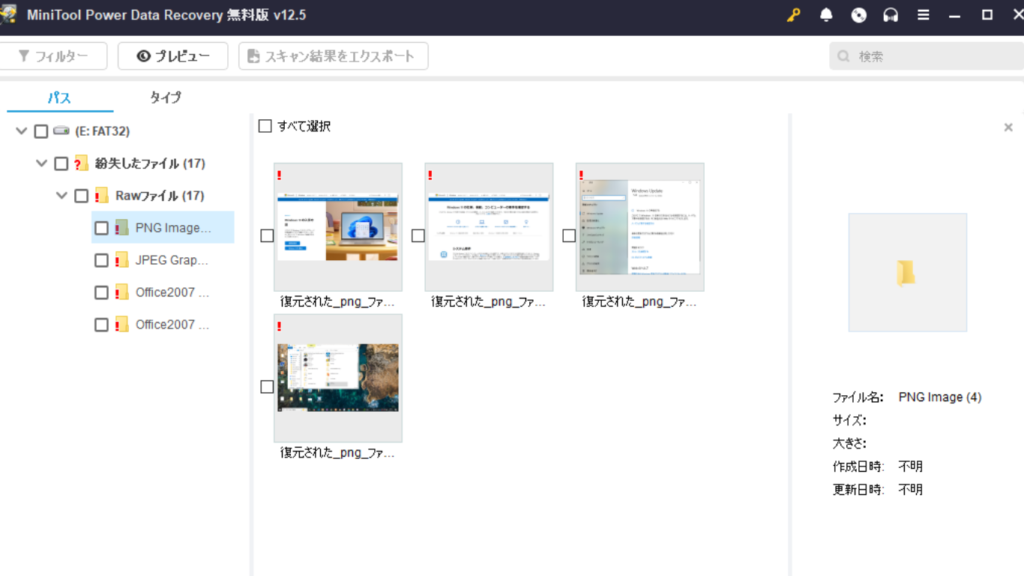The image size is (1024, 576).
Task: Click the folder icon in preview pane
Action: (906, 273)
